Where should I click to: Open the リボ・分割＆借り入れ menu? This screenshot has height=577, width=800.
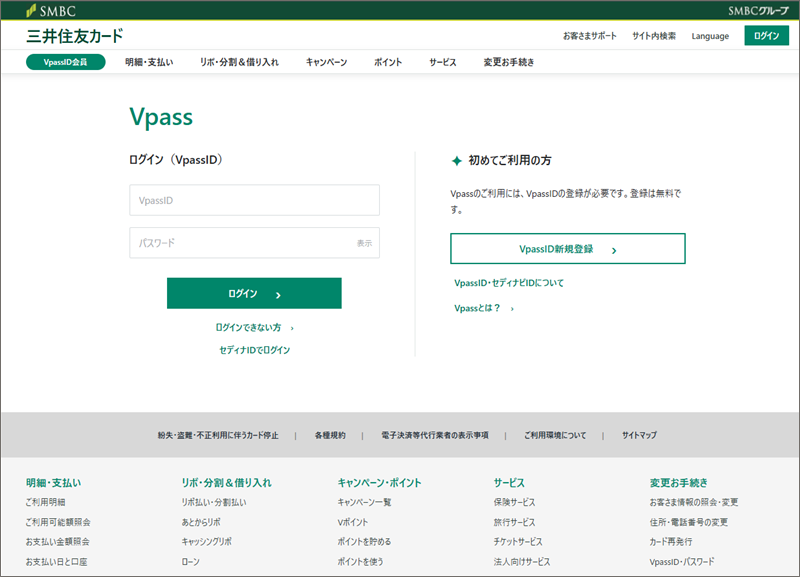click(x=239, y=62)
